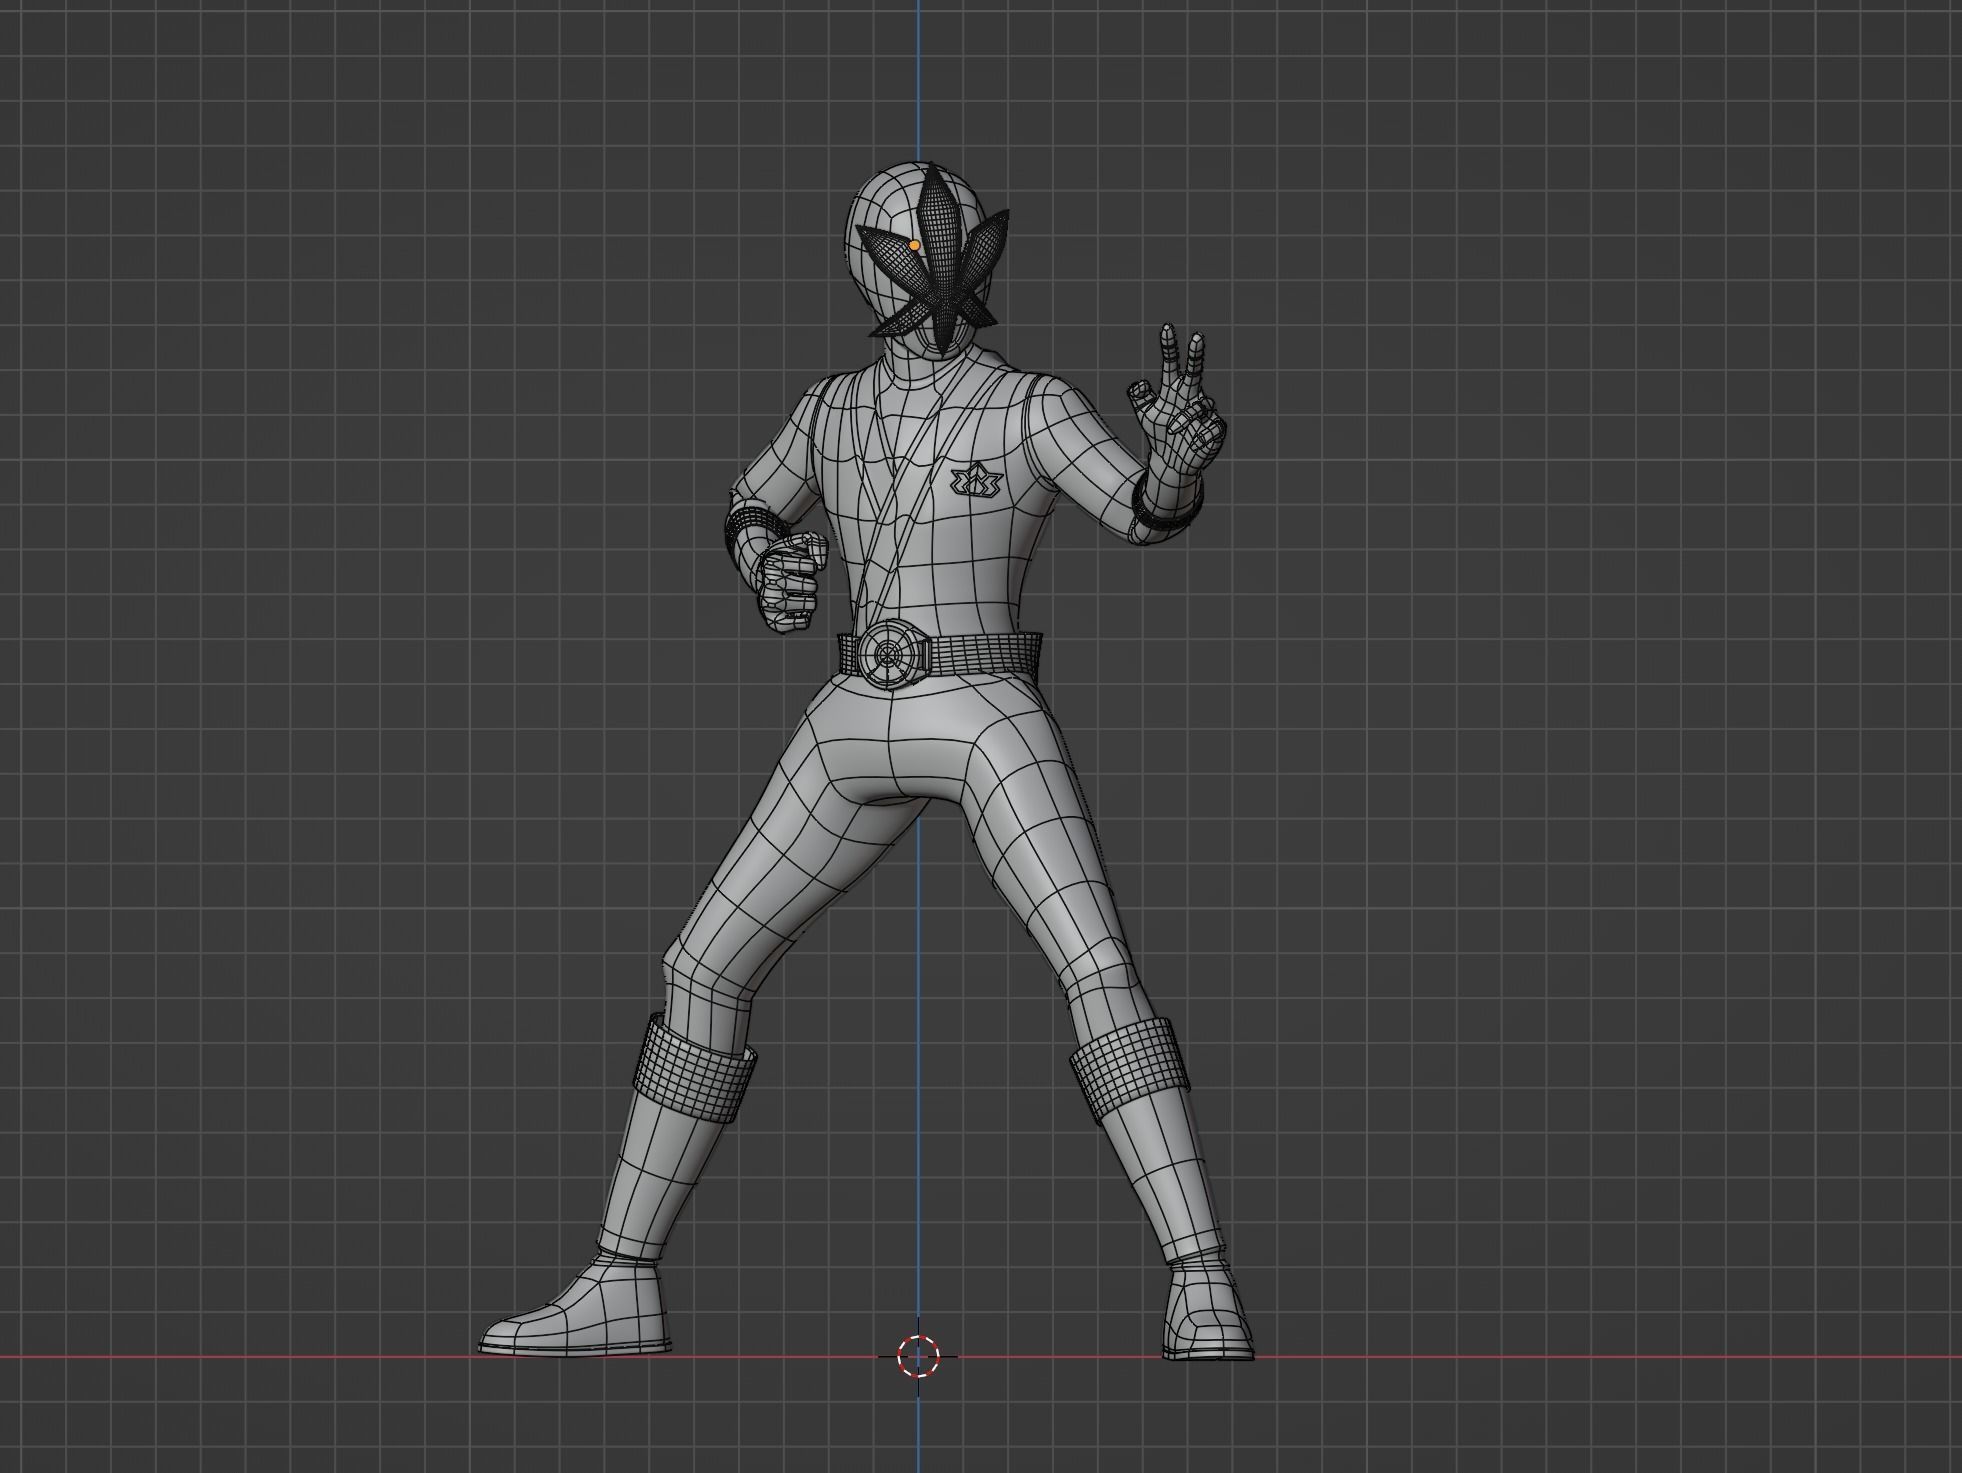This screenshot has height=1473, width=1962.
Task: Click the orange origin point on the mask
Action: point(913,243)
